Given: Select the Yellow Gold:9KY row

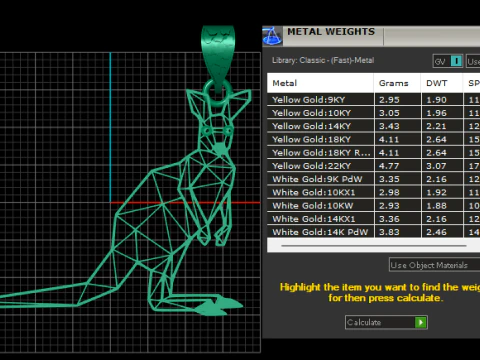Looking at the screenshot, I should click(x=373, y=100).
